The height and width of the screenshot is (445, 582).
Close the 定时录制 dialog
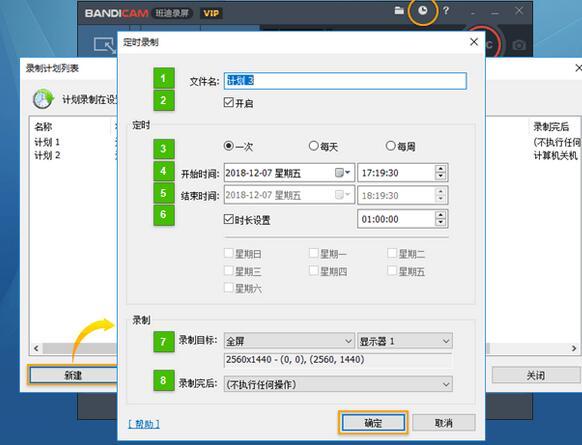474,42
